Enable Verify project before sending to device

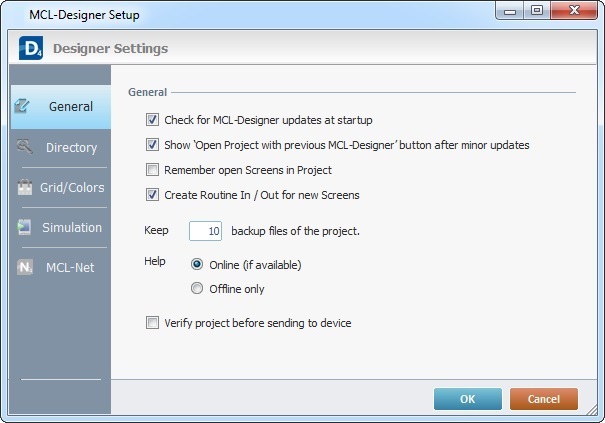click(153, 323)
